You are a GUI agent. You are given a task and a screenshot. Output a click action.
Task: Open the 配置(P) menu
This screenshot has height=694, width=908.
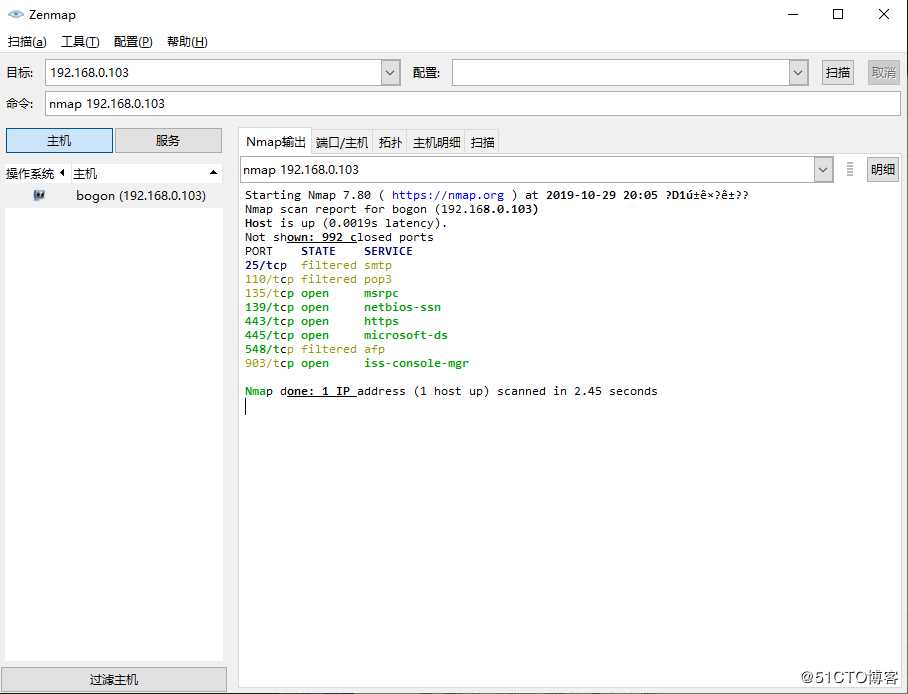coord(133,42)
